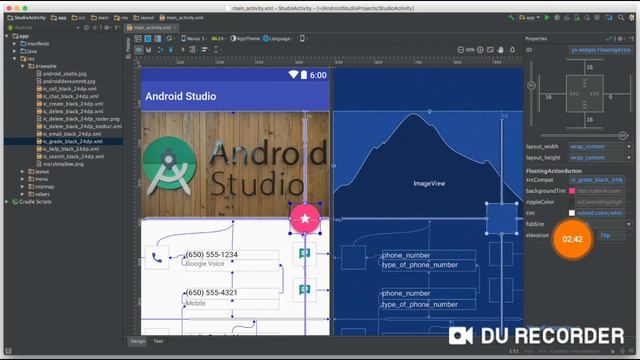Show the blueprint surface view icon

(148, 39)
